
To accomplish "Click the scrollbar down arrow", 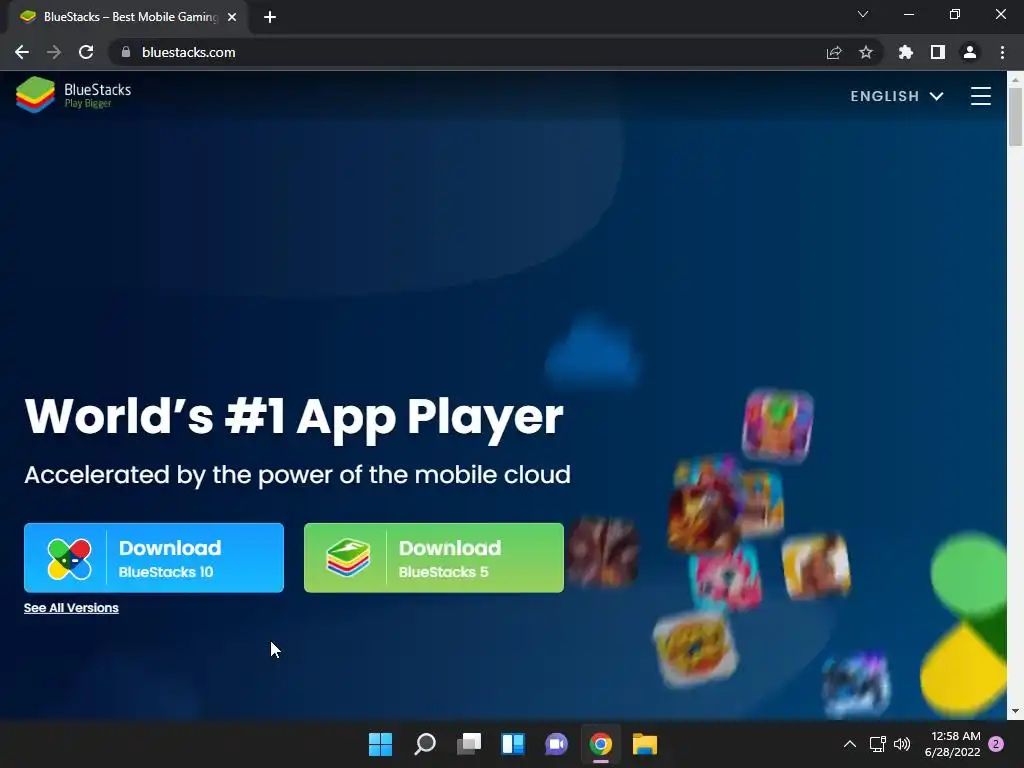I will (1015, 711).
